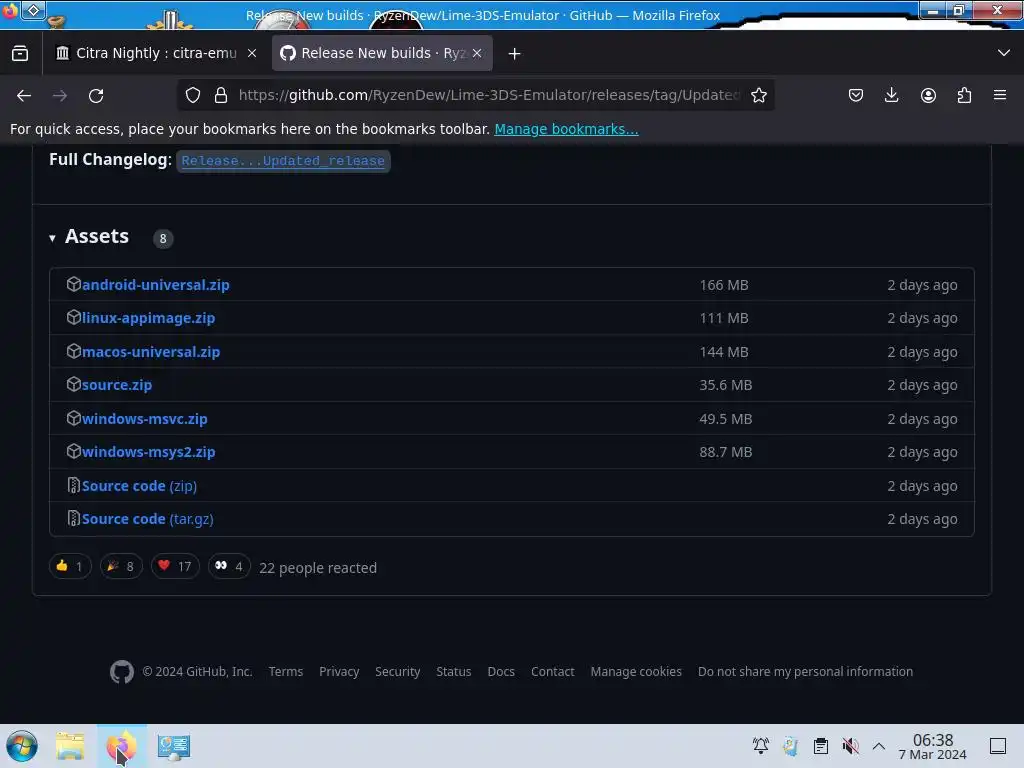This screenshot has width=1024, height=768.
Task: Open the Contact footer link
Action: 552,672
